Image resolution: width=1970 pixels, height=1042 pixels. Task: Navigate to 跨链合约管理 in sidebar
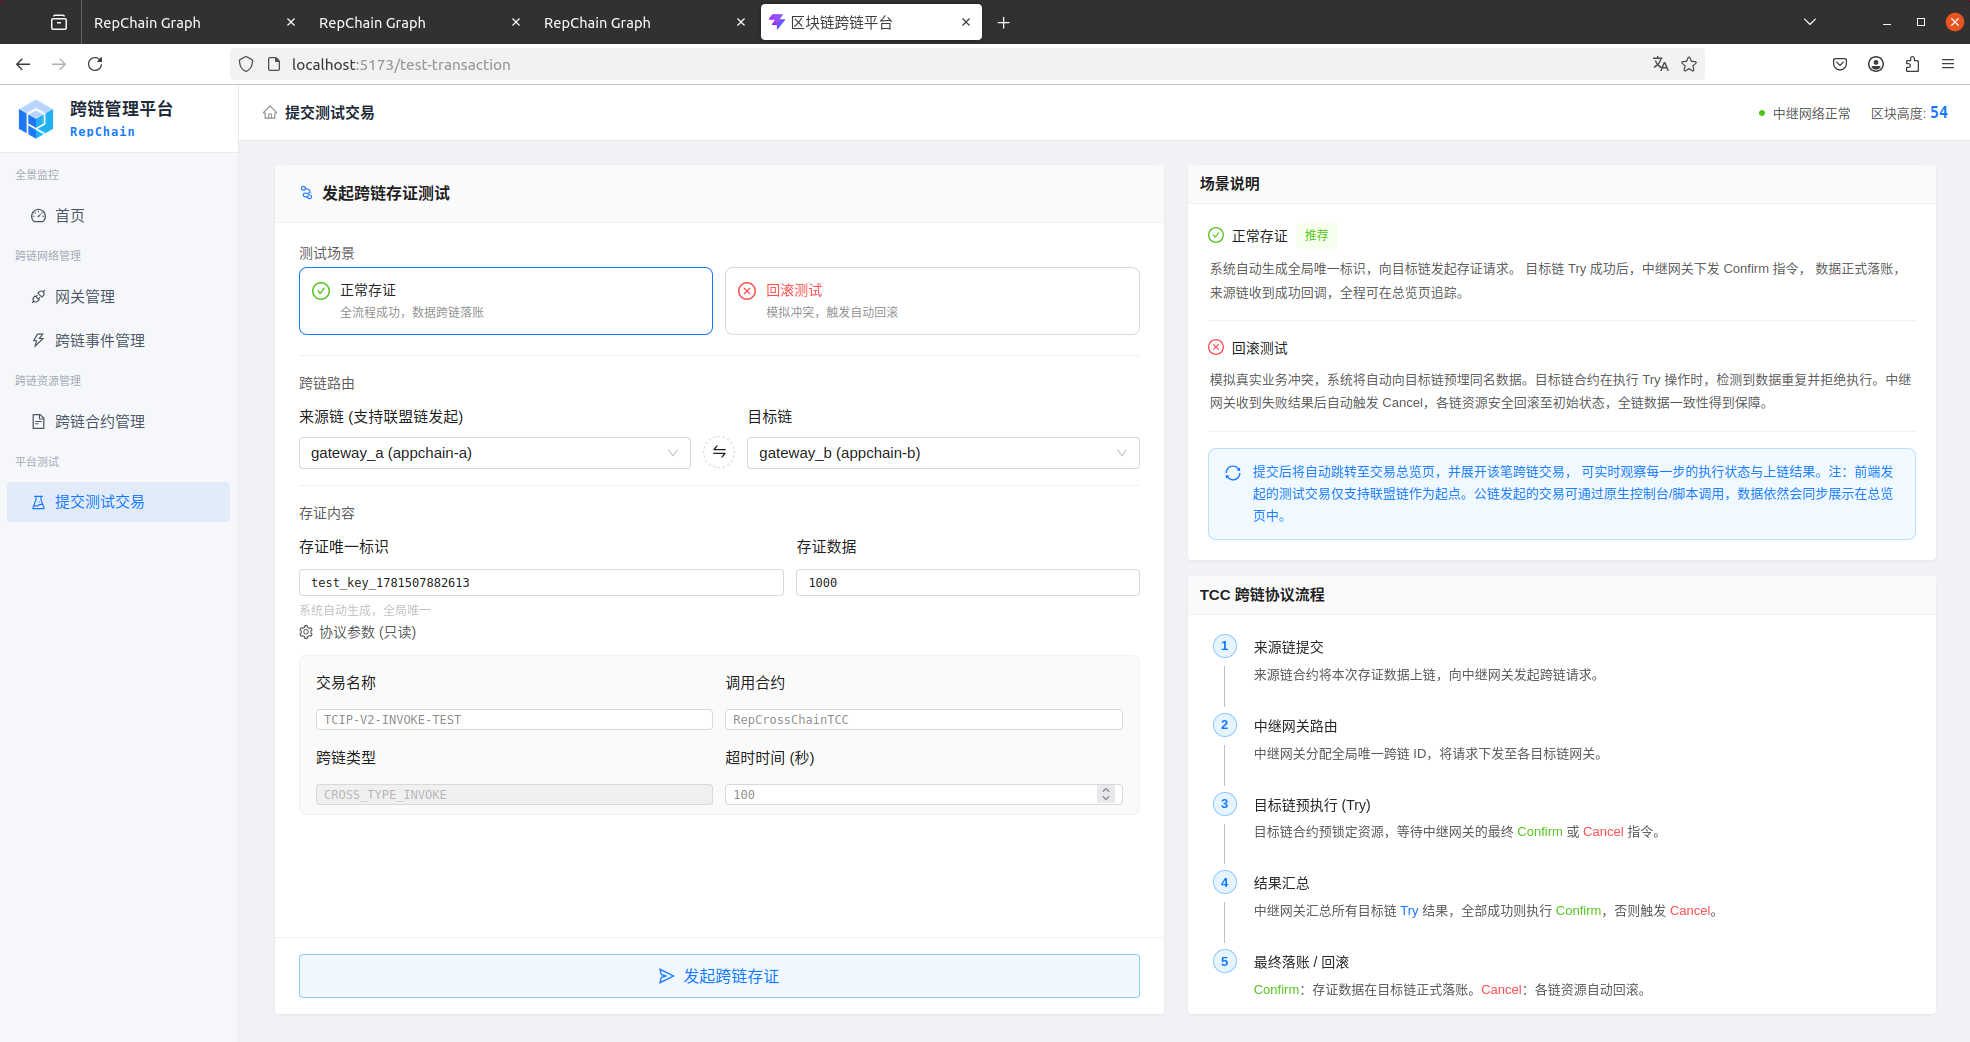click(x=118, y=422)
